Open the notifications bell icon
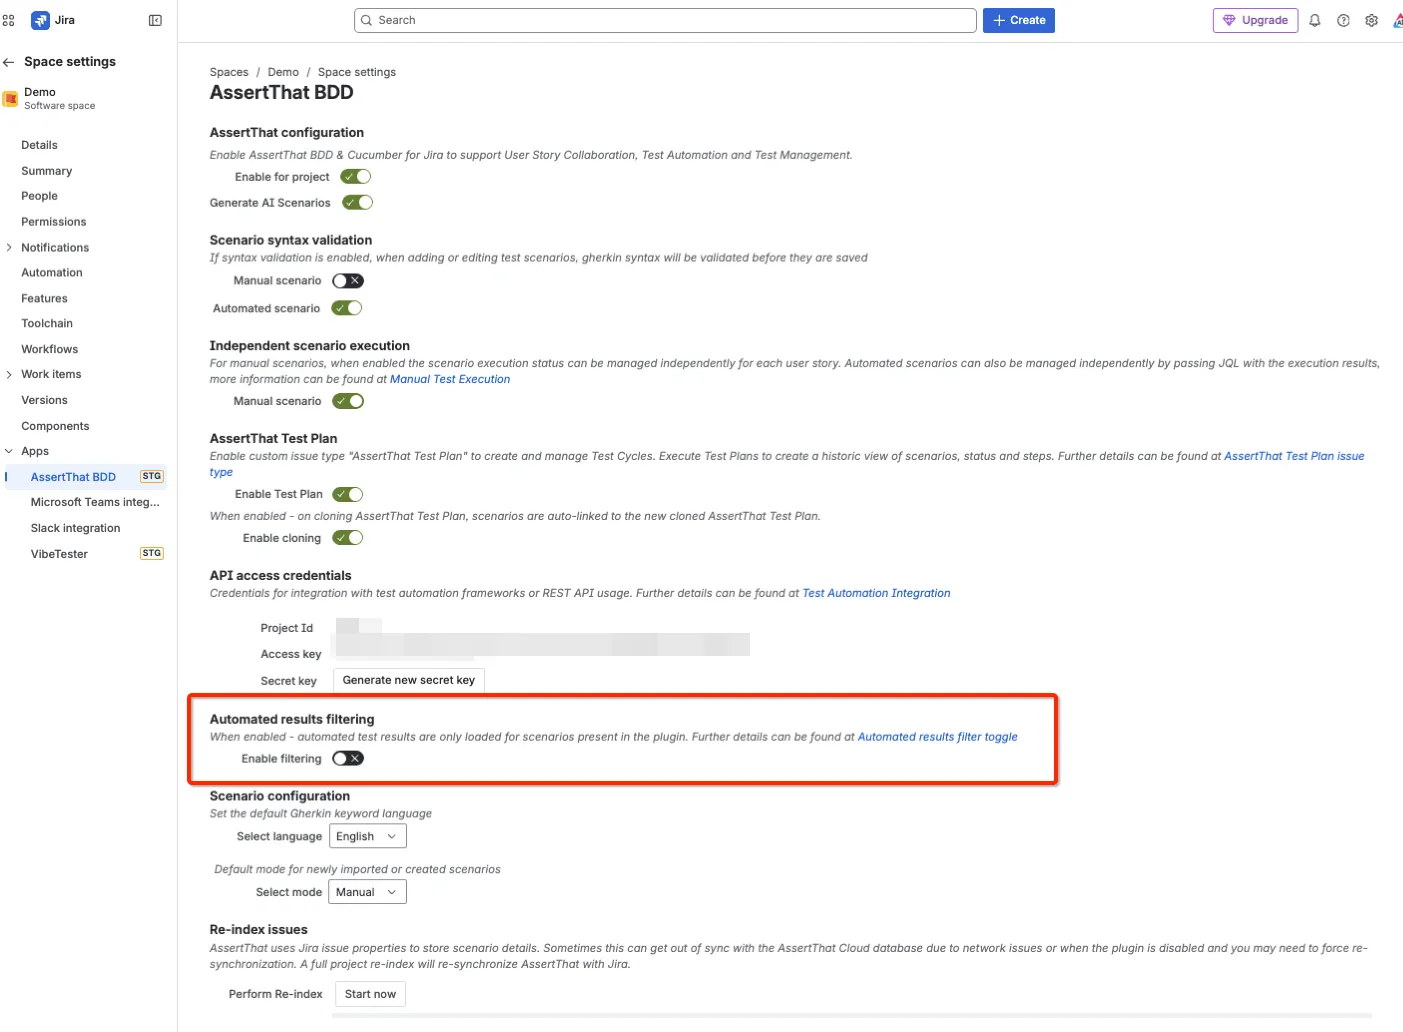 point(1315,20)
